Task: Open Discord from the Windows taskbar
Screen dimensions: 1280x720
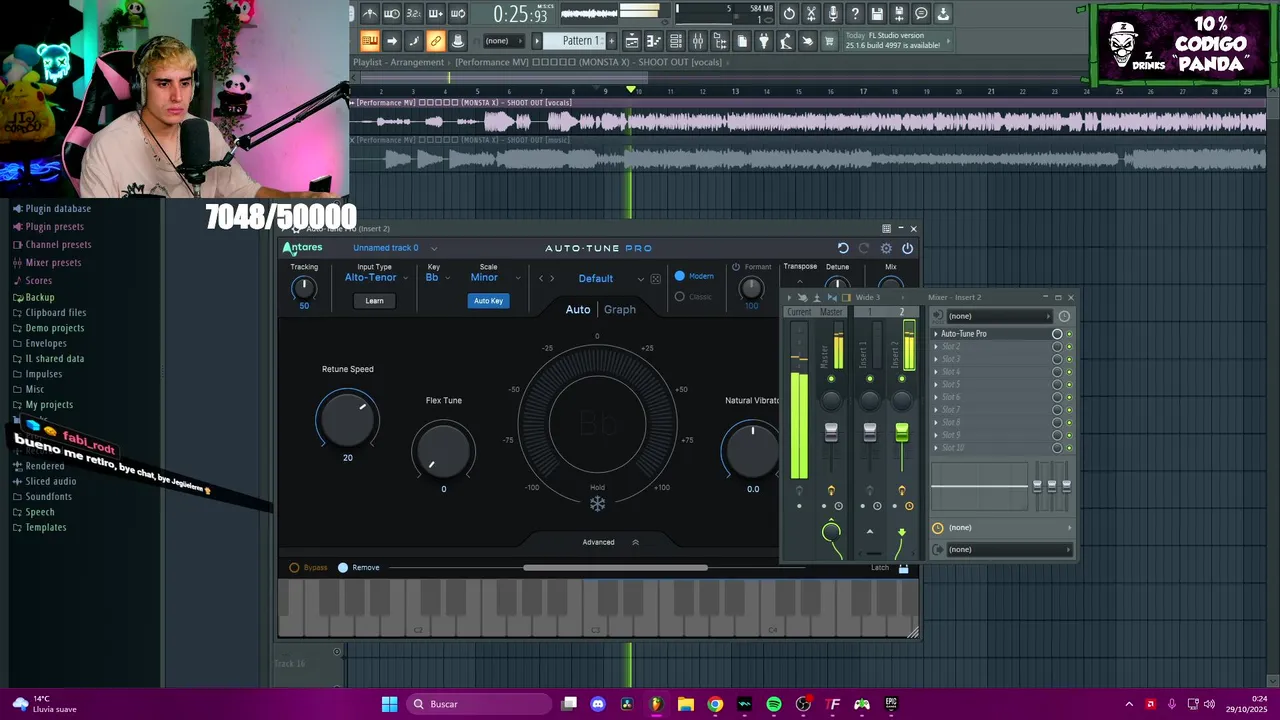Action: point(598,704)
